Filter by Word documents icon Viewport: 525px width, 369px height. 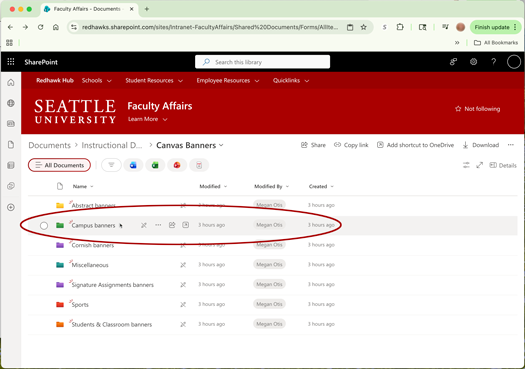tap(133, 165)
